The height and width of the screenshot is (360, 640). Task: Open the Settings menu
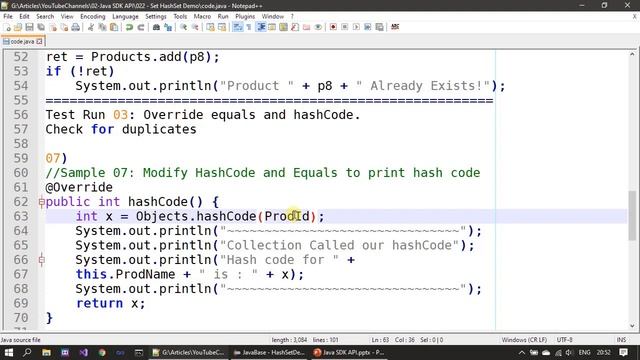(x=156, y=16)
